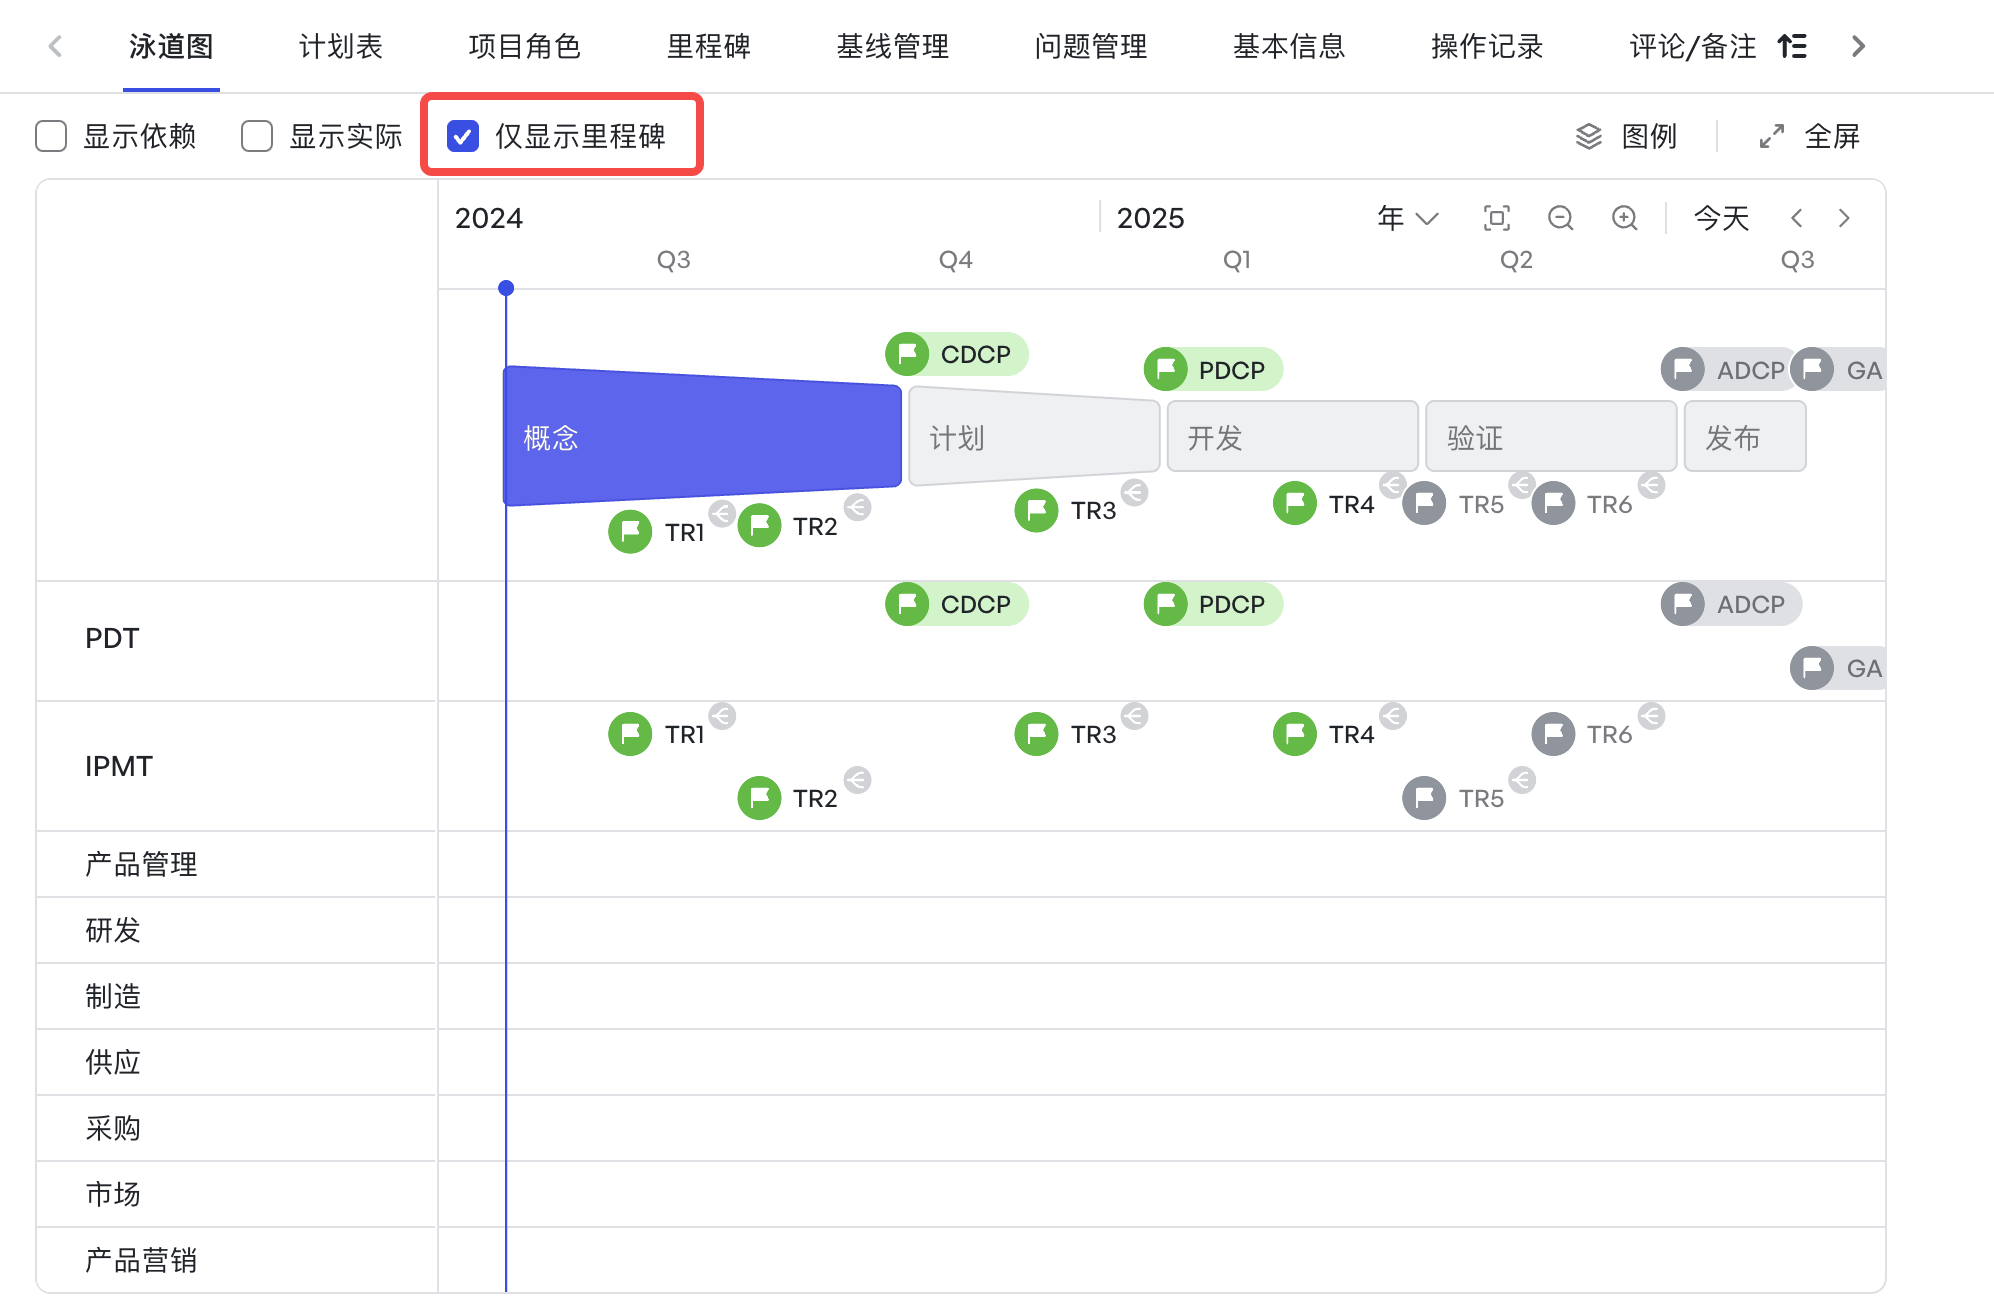Select the IPMT swimlane label
The height and width of the screenshot is (1300, 1994).
click(118, 766)
